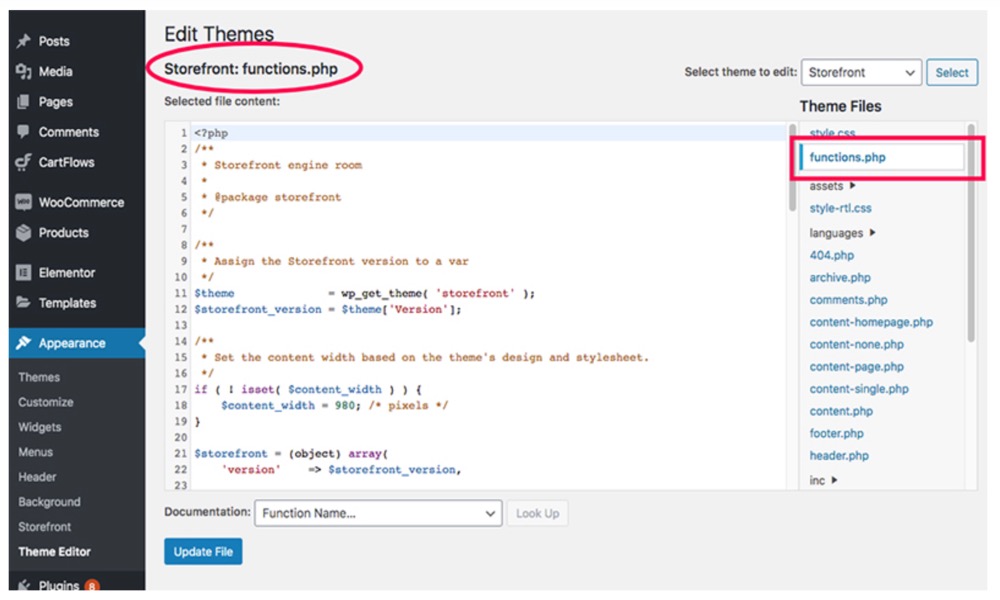The width and height of the screenshot is (1000, 600).
Task: Open archive.php theme file
Action: [840, 277]
